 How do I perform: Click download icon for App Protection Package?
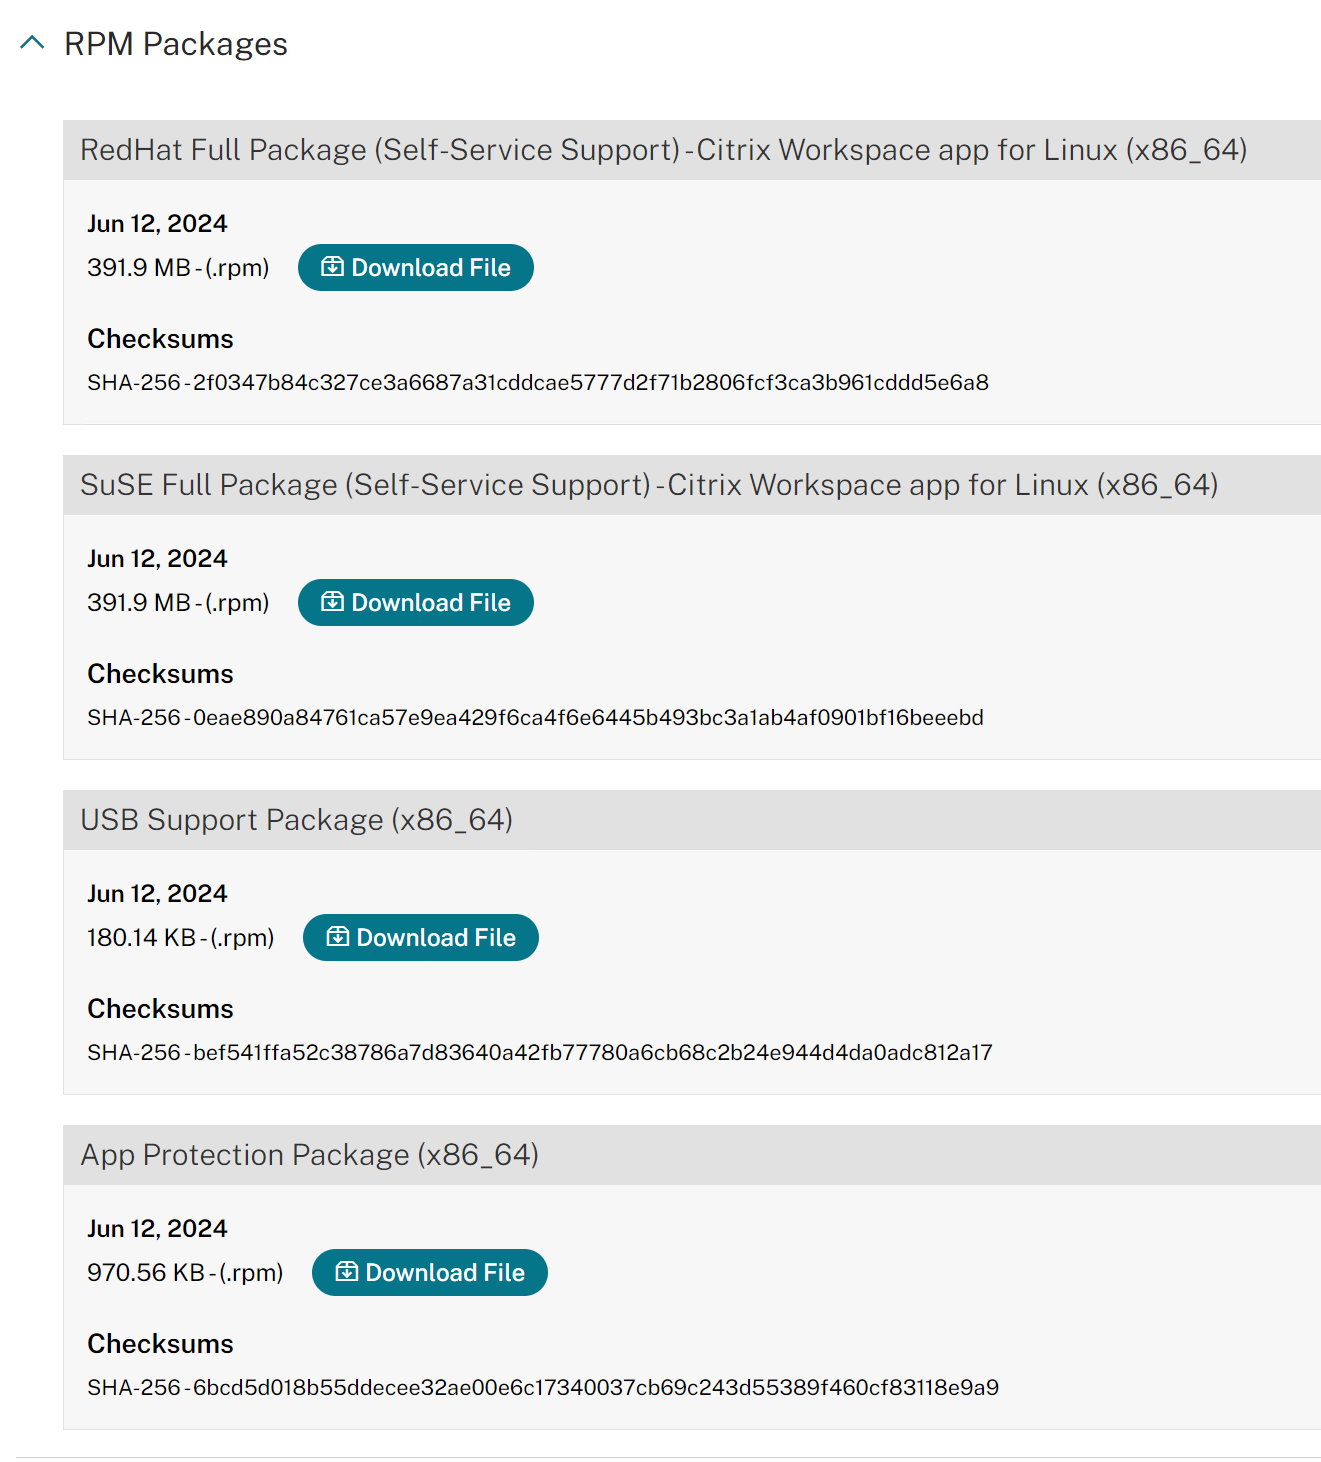(347, 1272)
